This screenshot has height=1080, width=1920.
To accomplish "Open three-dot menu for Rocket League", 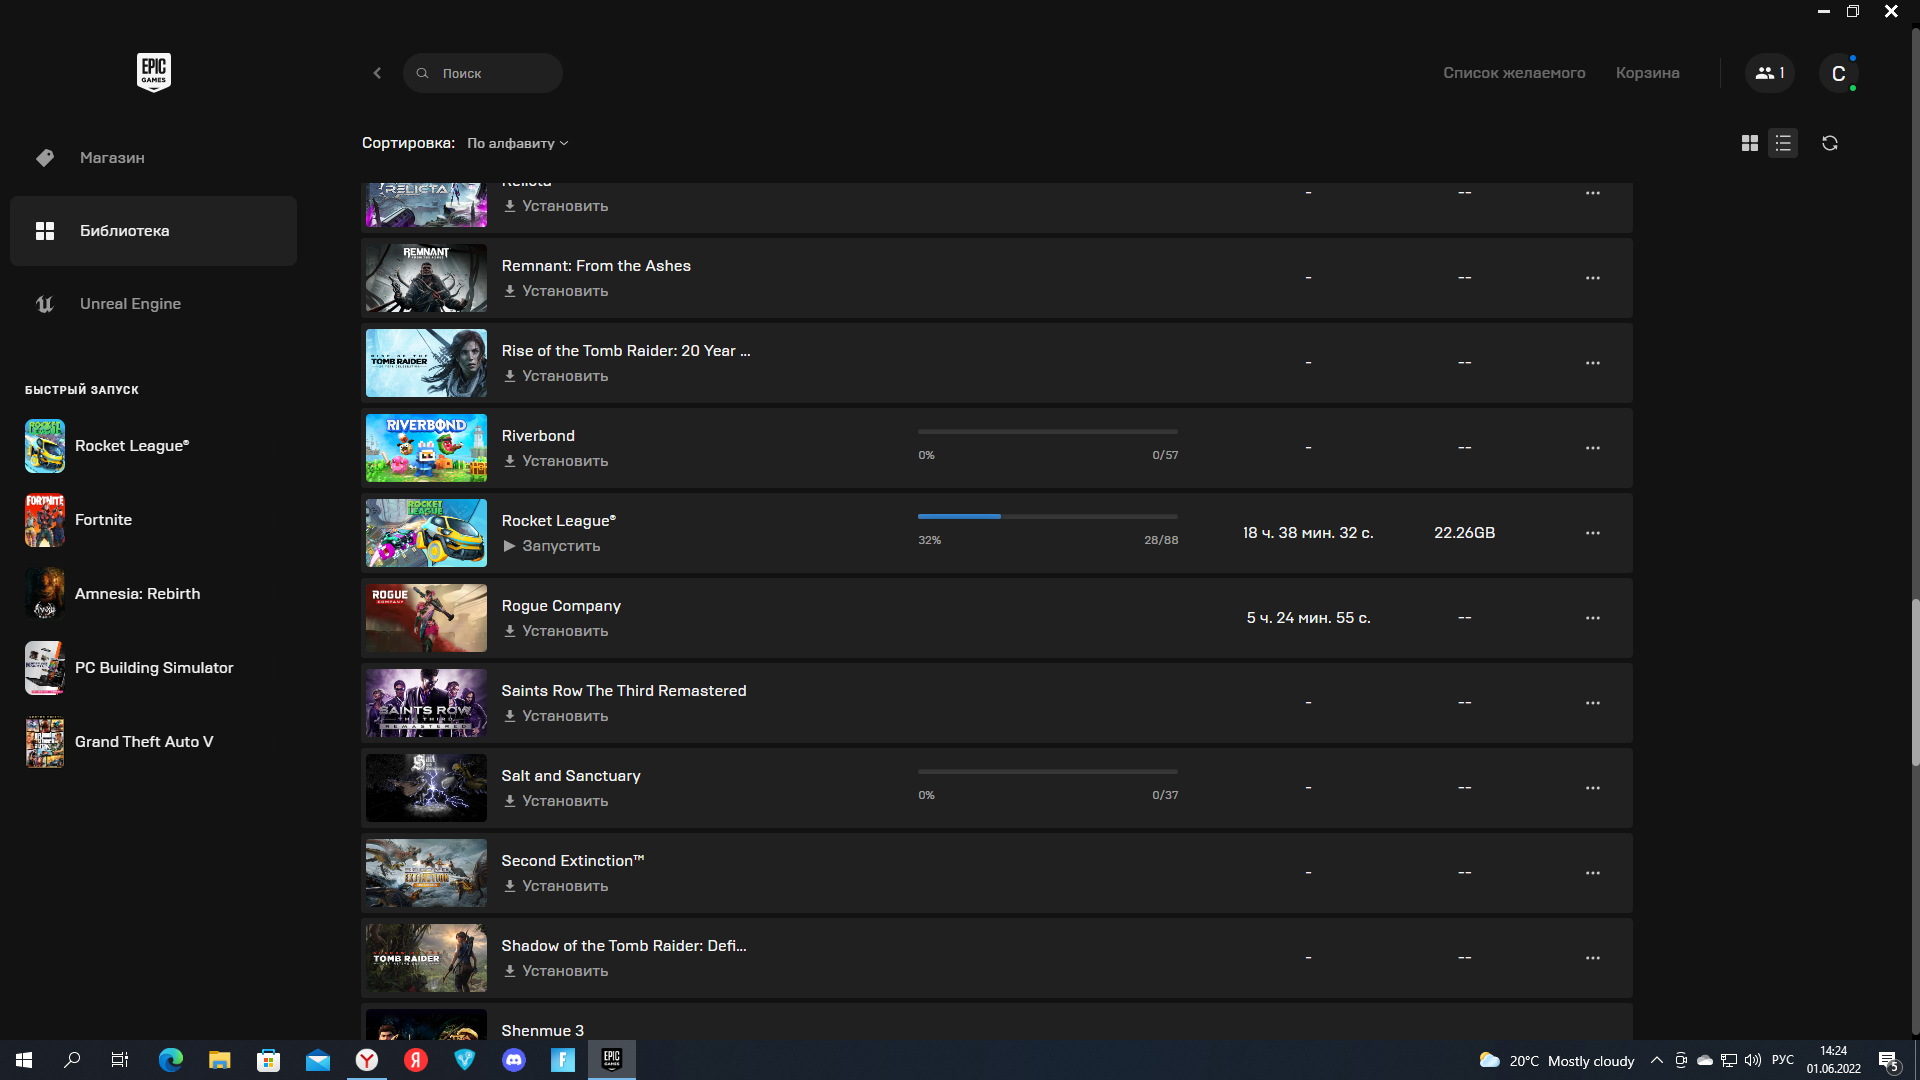I will point(1593,533).
